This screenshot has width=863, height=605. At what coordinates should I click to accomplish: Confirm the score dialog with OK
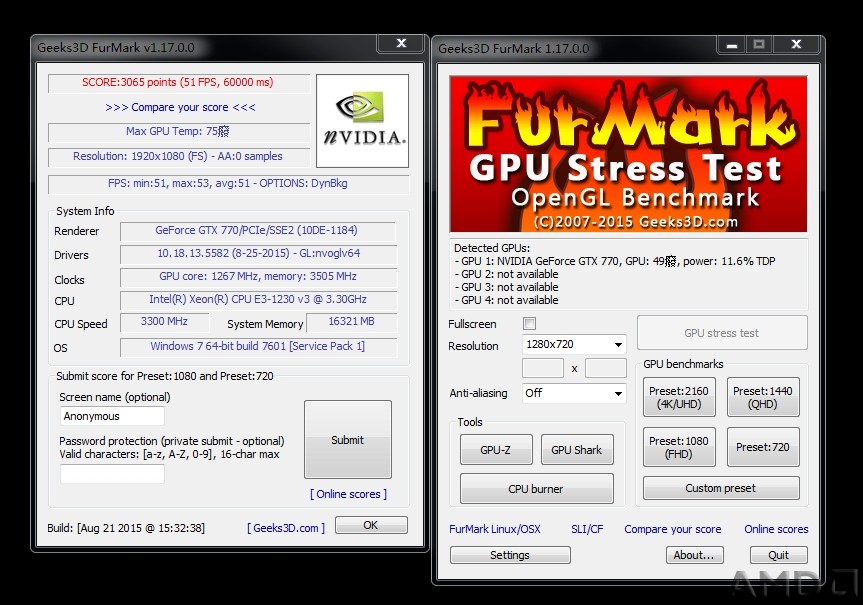click(x=371, y=525)
